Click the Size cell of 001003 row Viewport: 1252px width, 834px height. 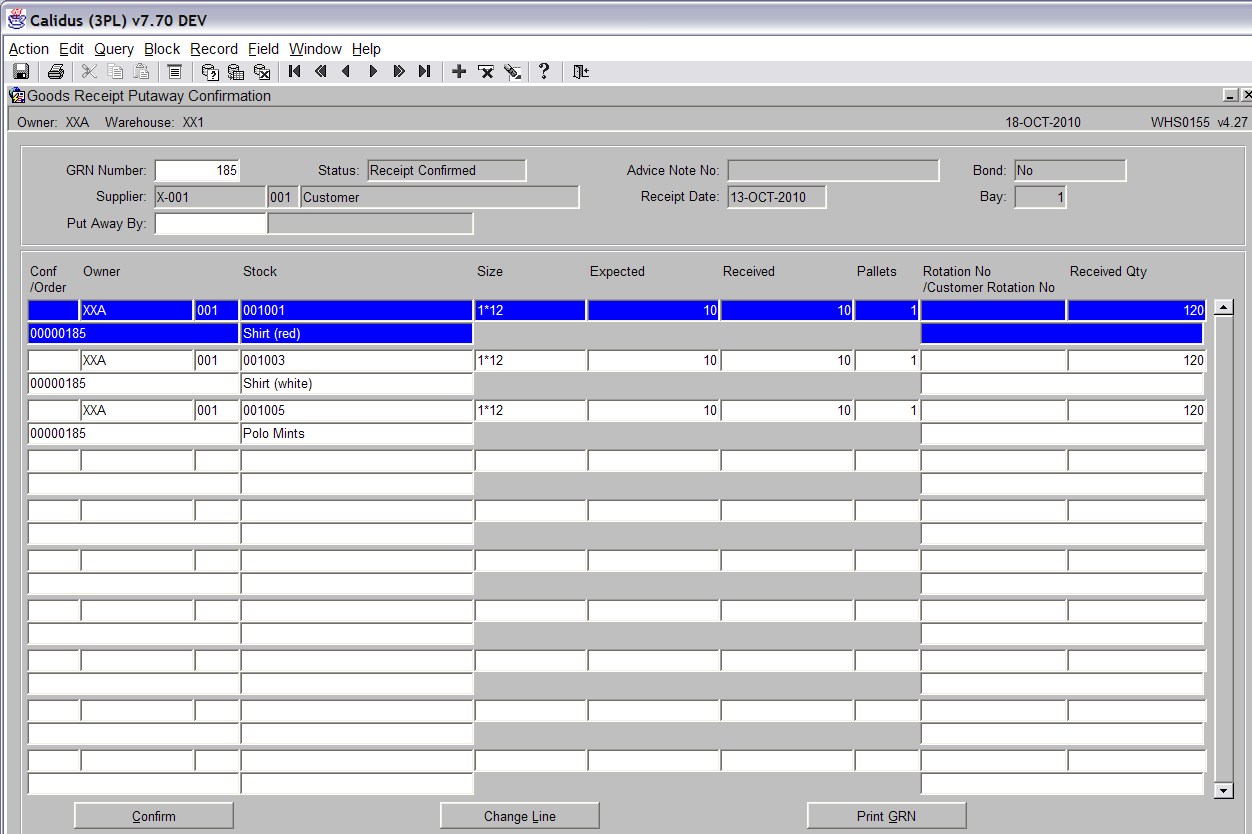click(530, 360)
